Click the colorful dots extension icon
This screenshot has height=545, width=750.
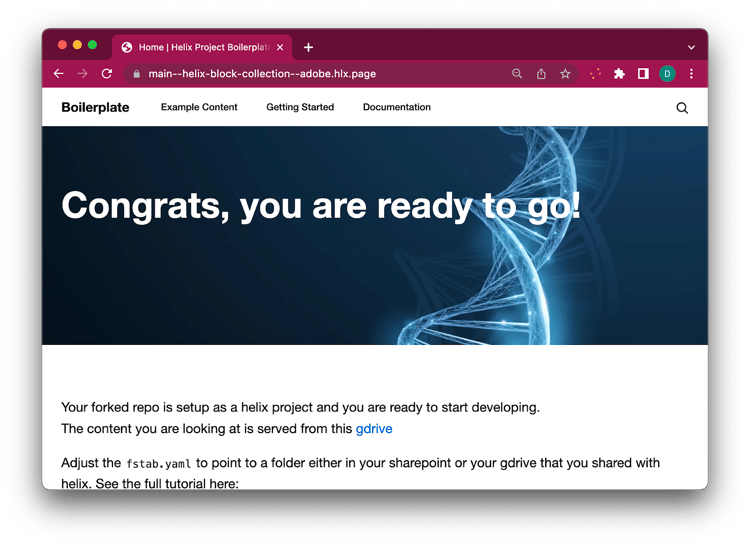[596, 74]
